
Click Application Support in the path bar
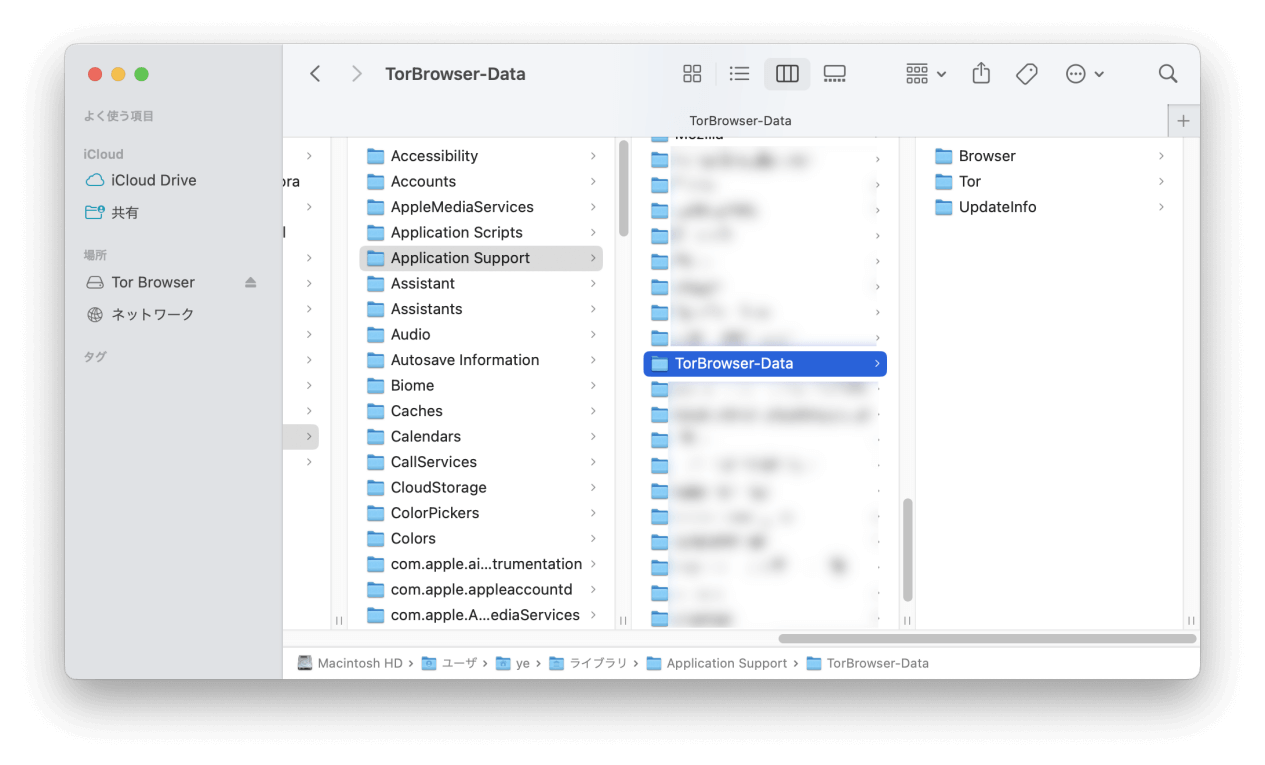717,663
